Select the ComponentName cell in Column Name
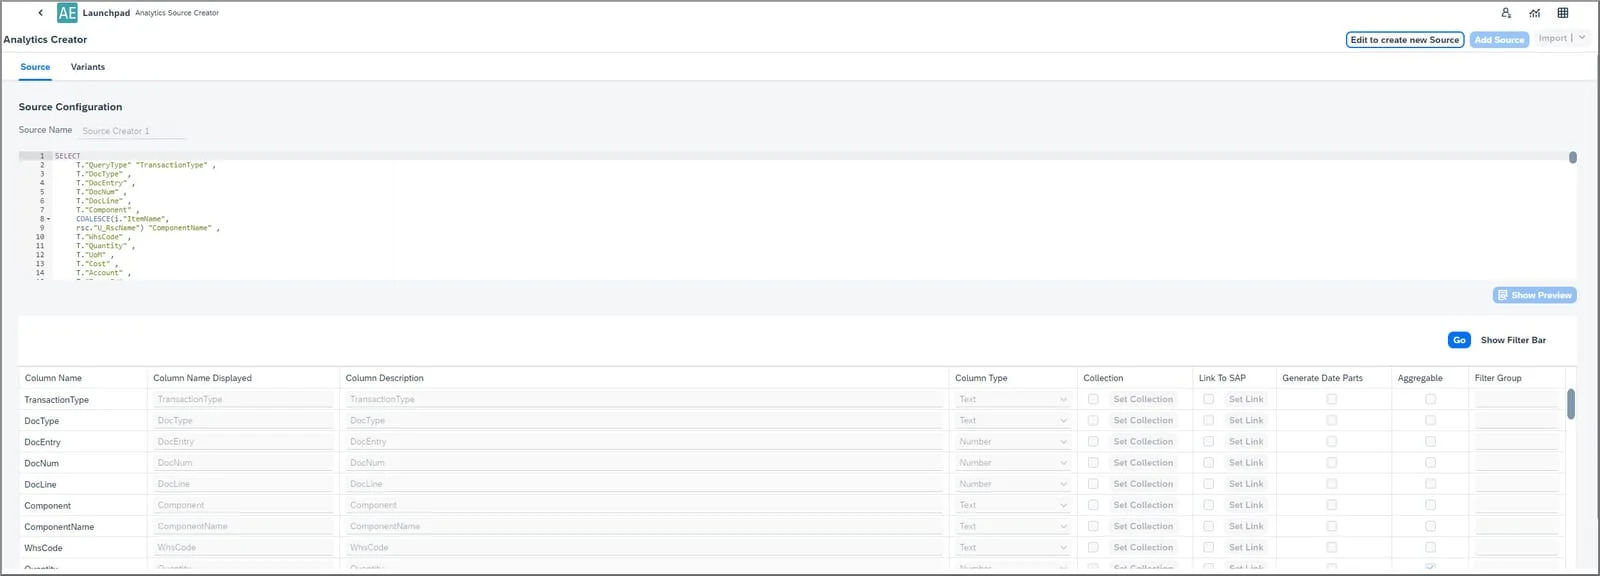This screenshot has height=576, width=1600. (59, 527)
